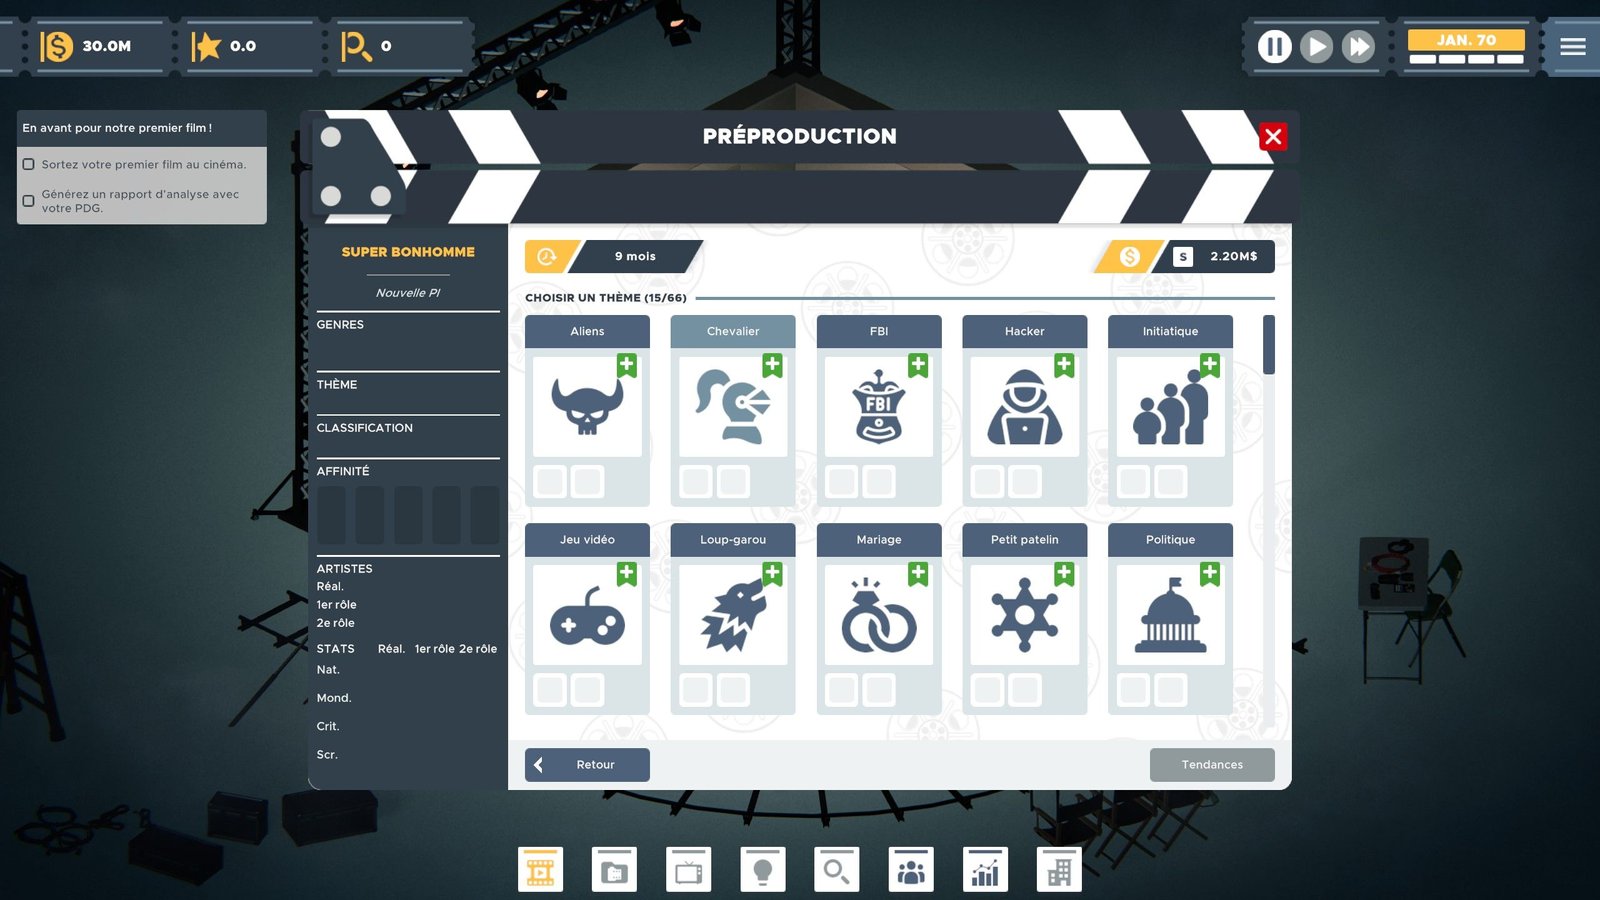
Task: Expand the green plus on Petit patelin
Action: click(x=1064, y=573)
